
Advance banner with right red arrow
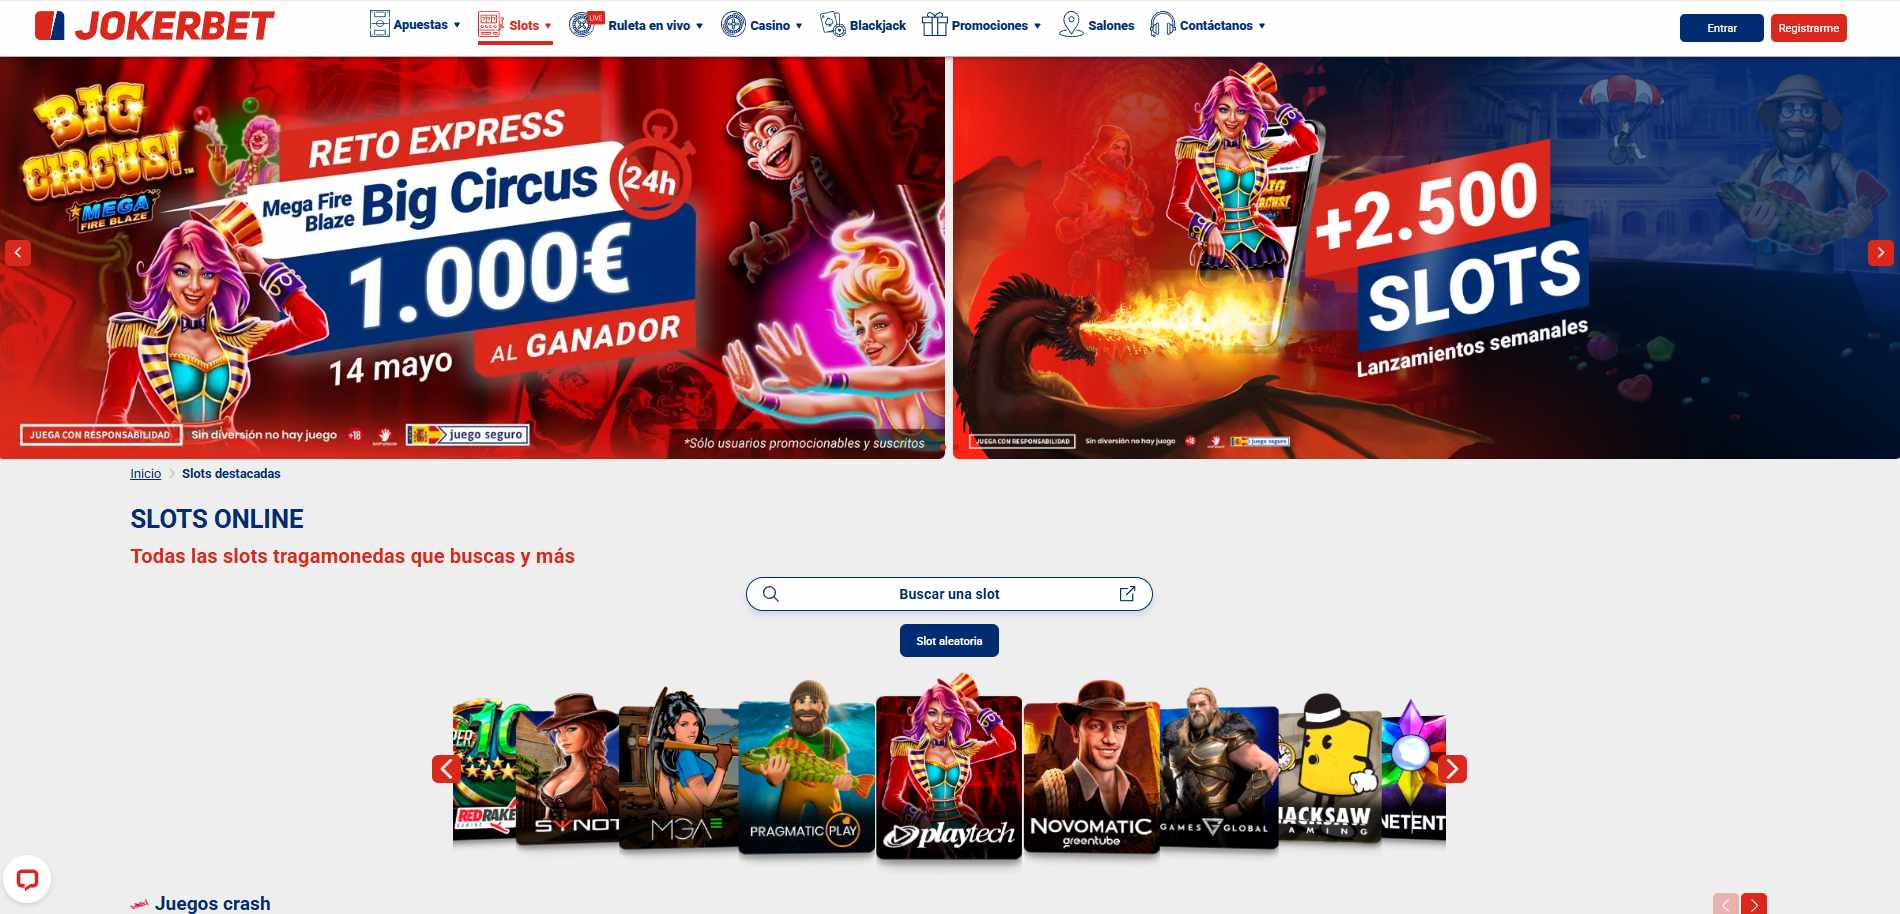tap(1881, 253)
